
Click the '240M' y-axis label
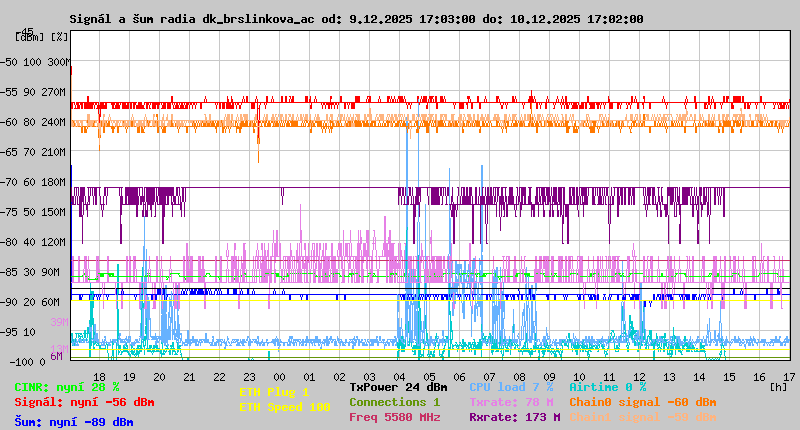coord(55,122)
